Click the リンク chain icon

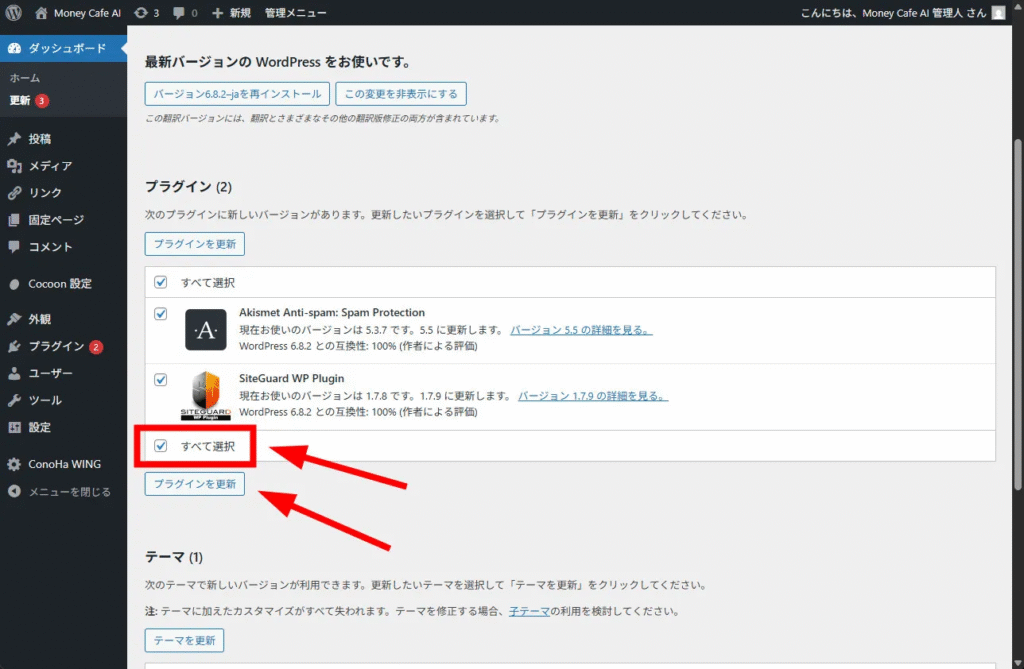14,193
